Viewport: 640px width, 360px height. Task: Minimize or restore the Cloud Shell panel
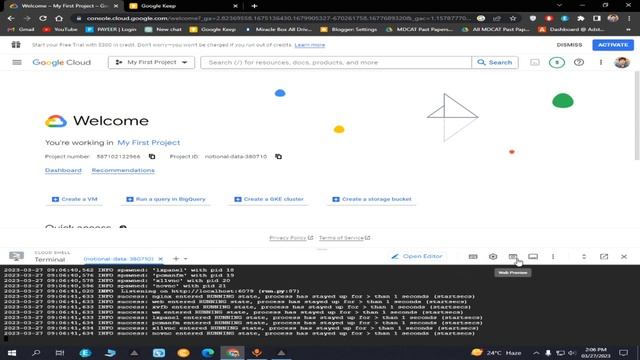[584, 256]
